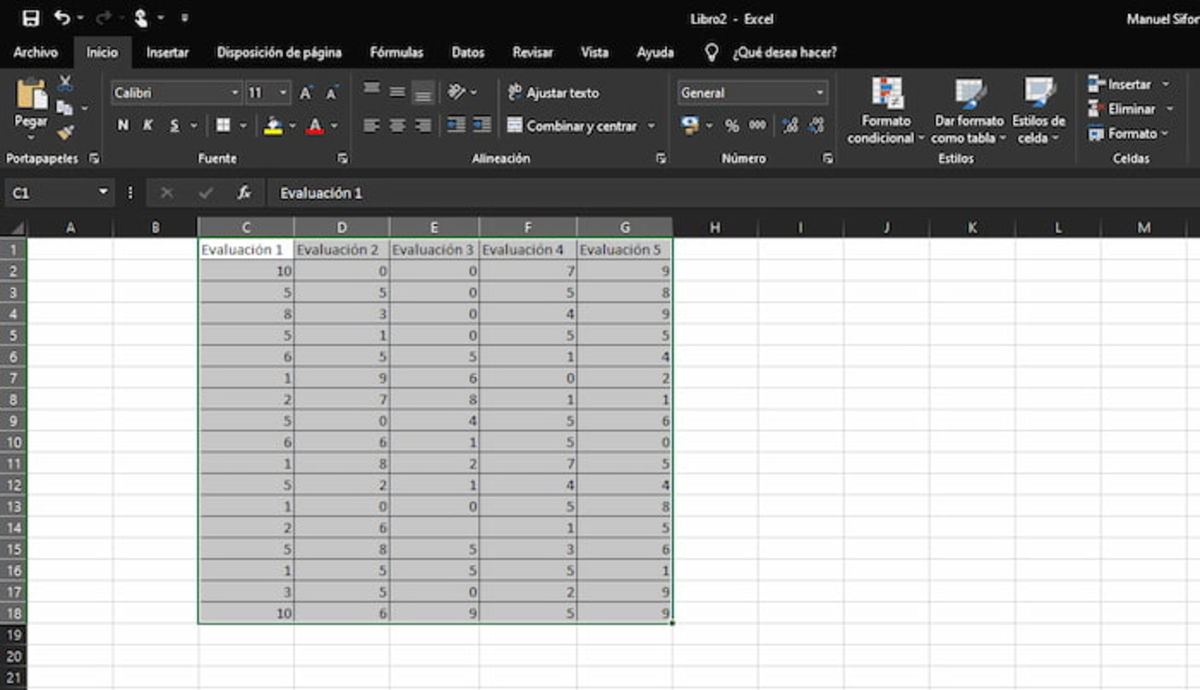Expand the General number format dropdown
This screenshot has width=1200, height=690.
821,92
